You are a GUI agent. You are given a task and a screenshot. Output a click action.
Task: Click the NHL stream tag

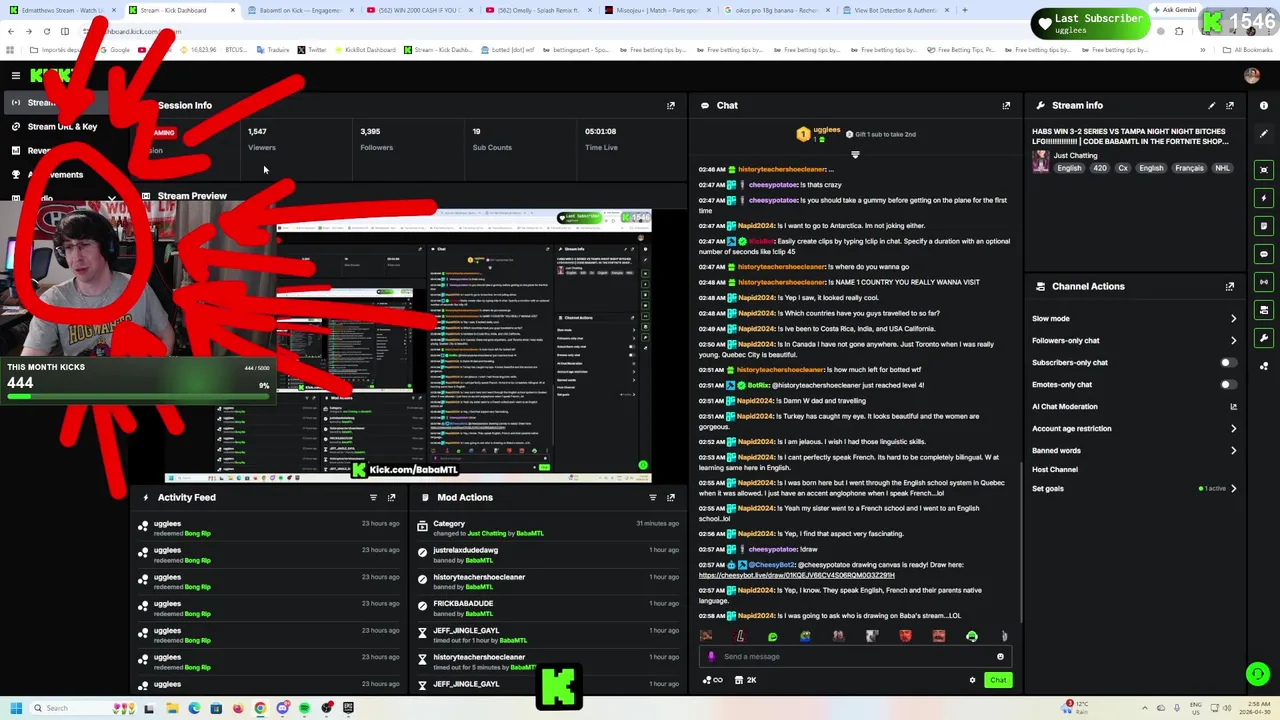1222,168
